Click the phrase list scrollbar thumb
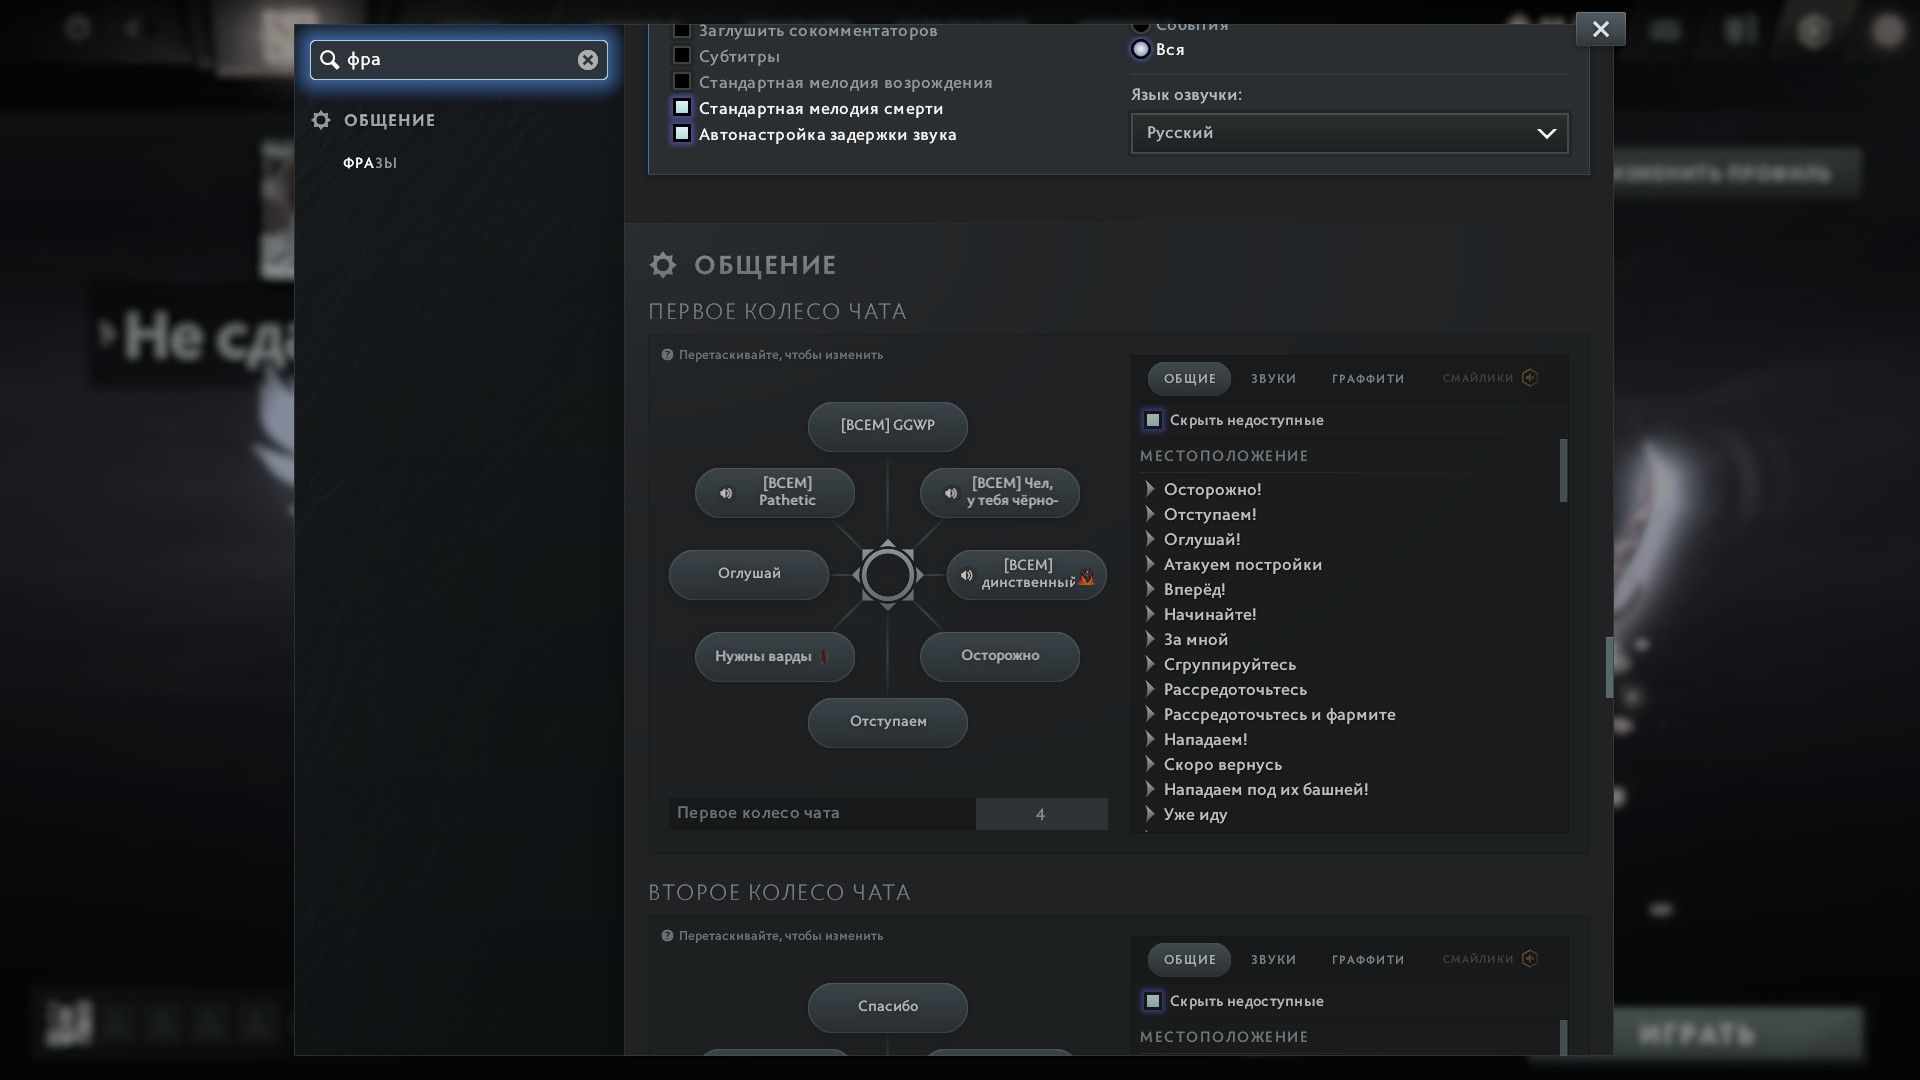Screen dimensions: 1920x1080 [x=1563, y=471]
